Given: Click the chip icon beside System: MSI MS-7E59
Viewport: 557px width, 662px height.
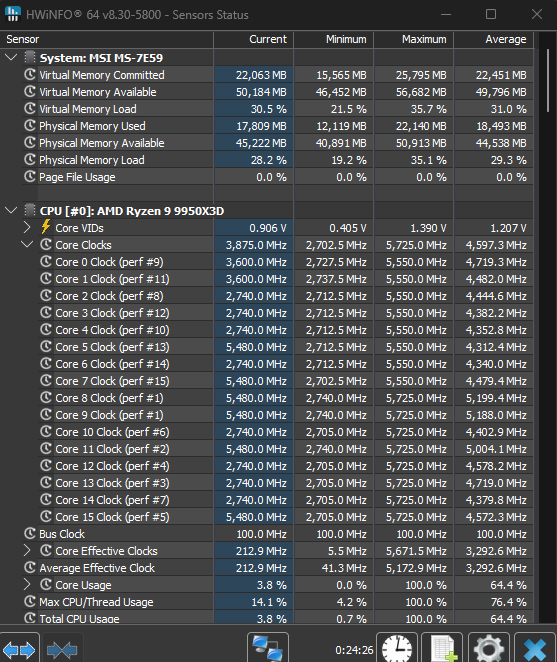Looking at the screenshot, I should [x=30, y=57].
